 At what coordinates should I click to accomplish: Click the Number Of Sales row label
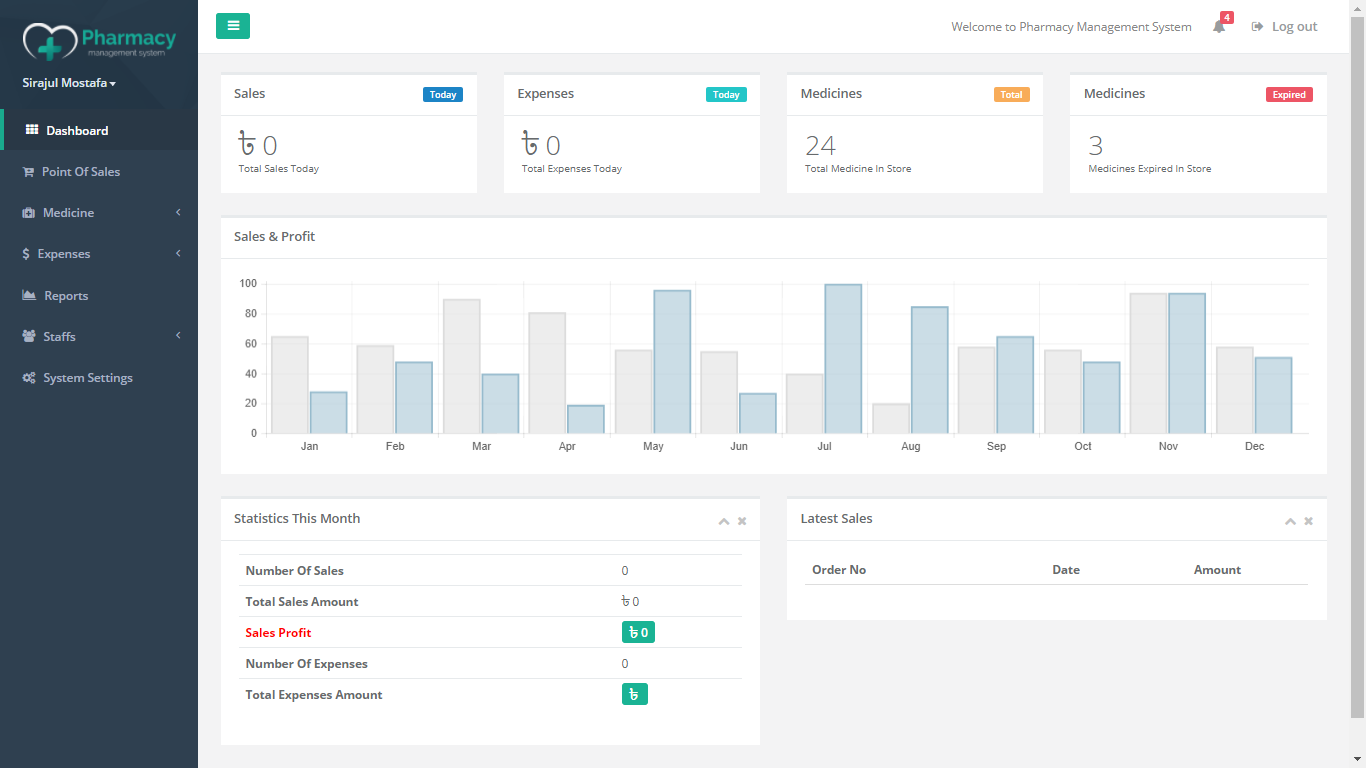[295, 571]
